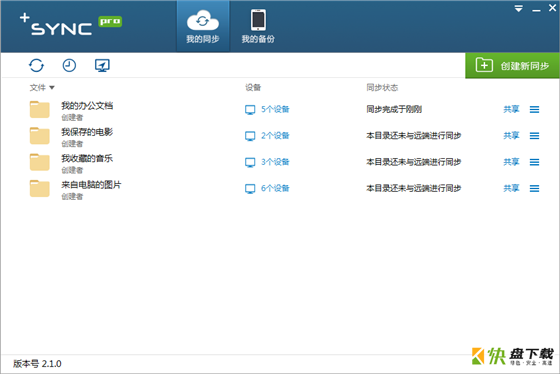Open hamburger menu for 来自电脑的图片 row
Image resolution: width=560 pixels, height=374 pixels.
[534, 188]
